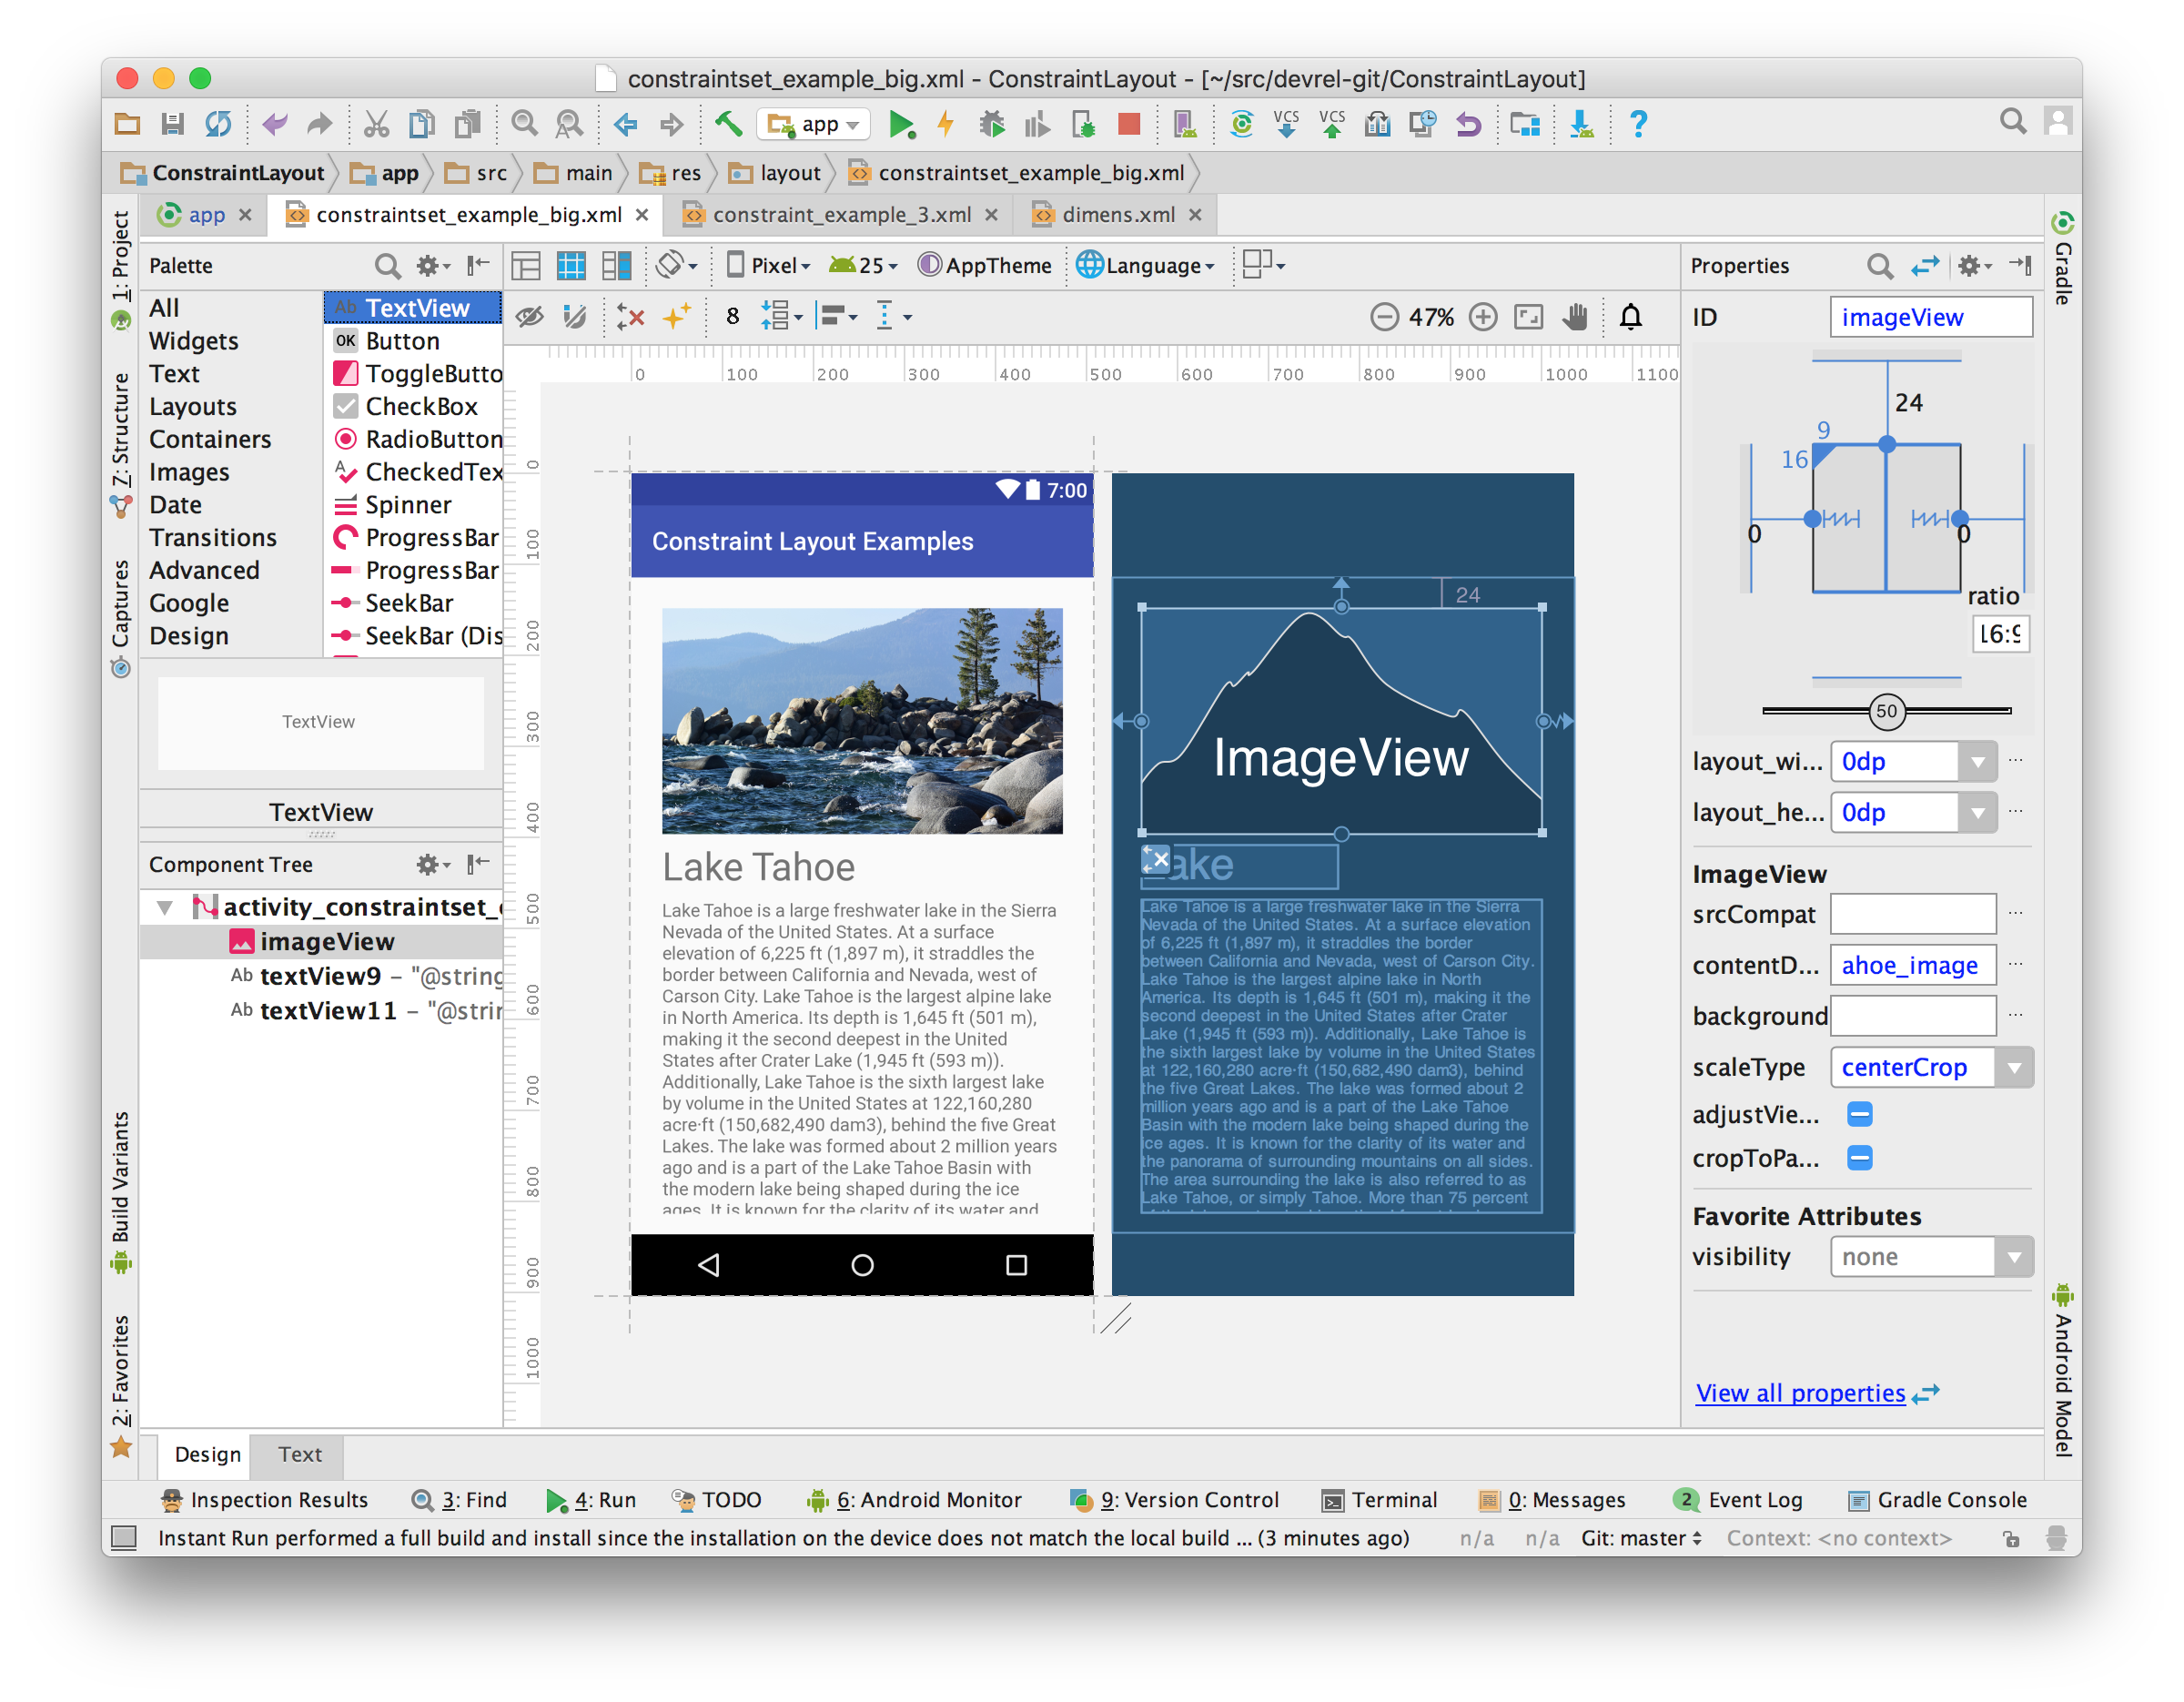This screenshot has width=2184, height=1702.
Task: Click the green Run app button
Action: (x=901, y=124)
